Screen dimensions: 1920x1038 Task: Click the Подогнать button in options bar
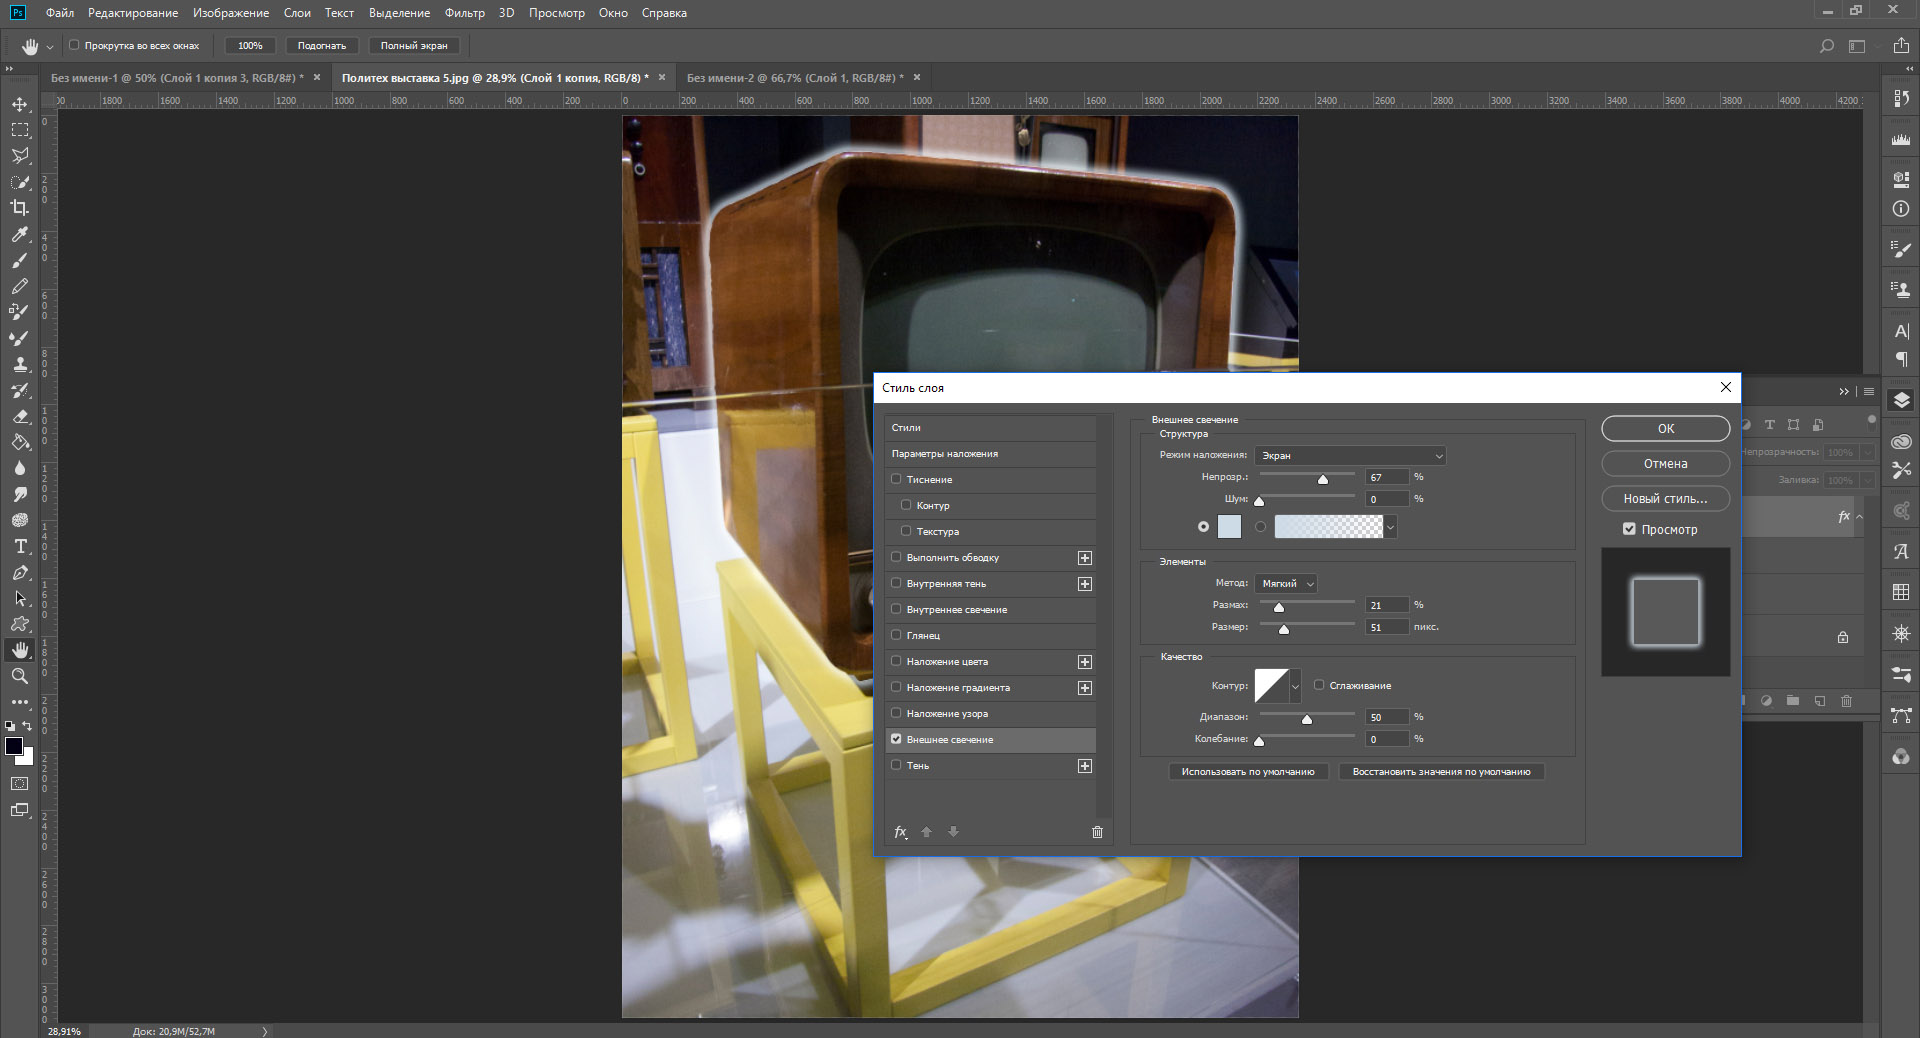point(321,45)
